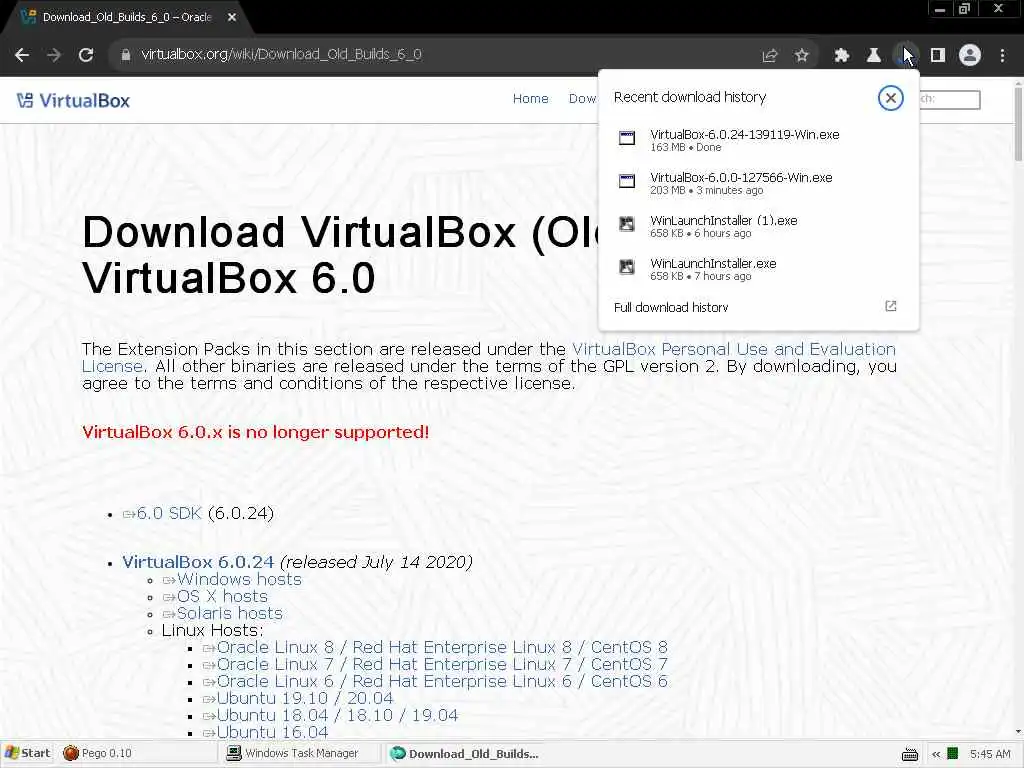Close the Recent download history popup
1024x768 pixels.
[x=890, y=98]
